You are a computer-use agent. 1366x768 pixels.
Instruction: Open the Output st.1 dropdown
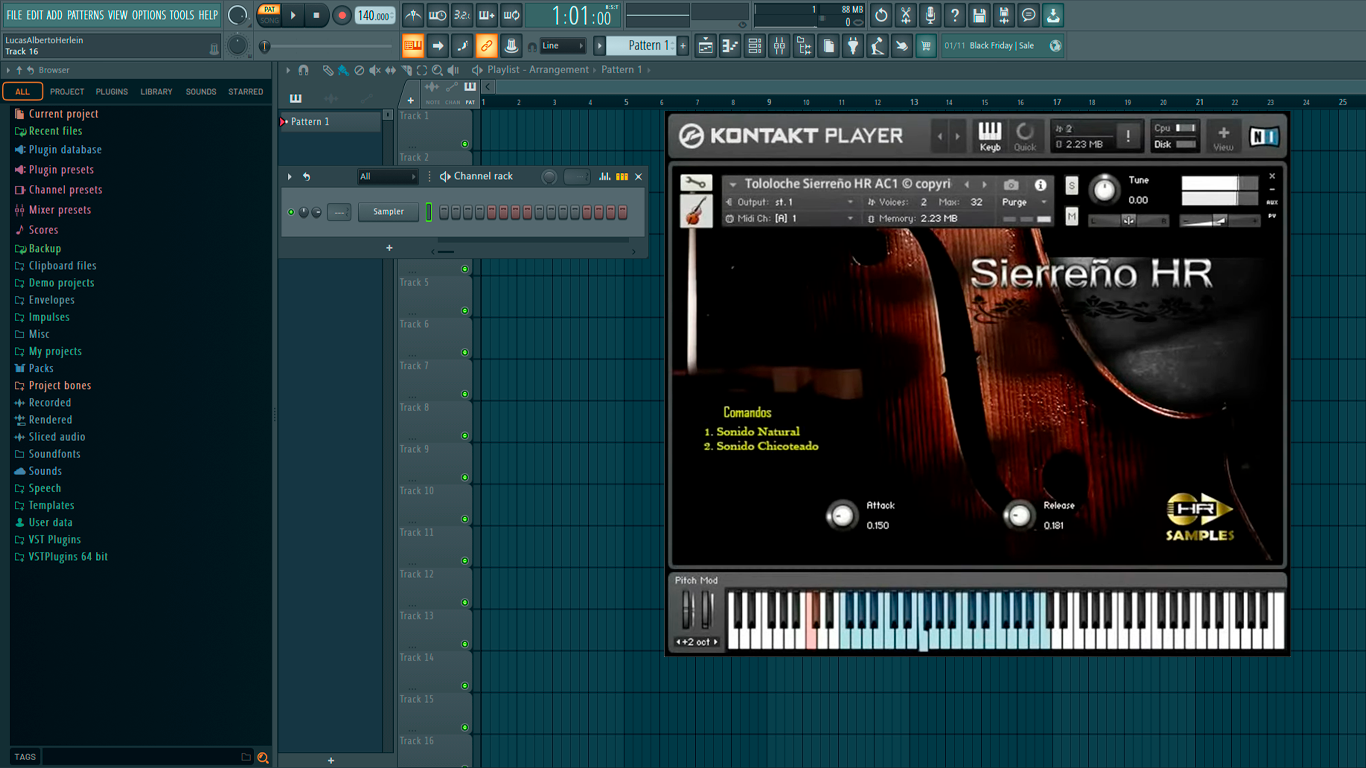(x=791, y=202)
